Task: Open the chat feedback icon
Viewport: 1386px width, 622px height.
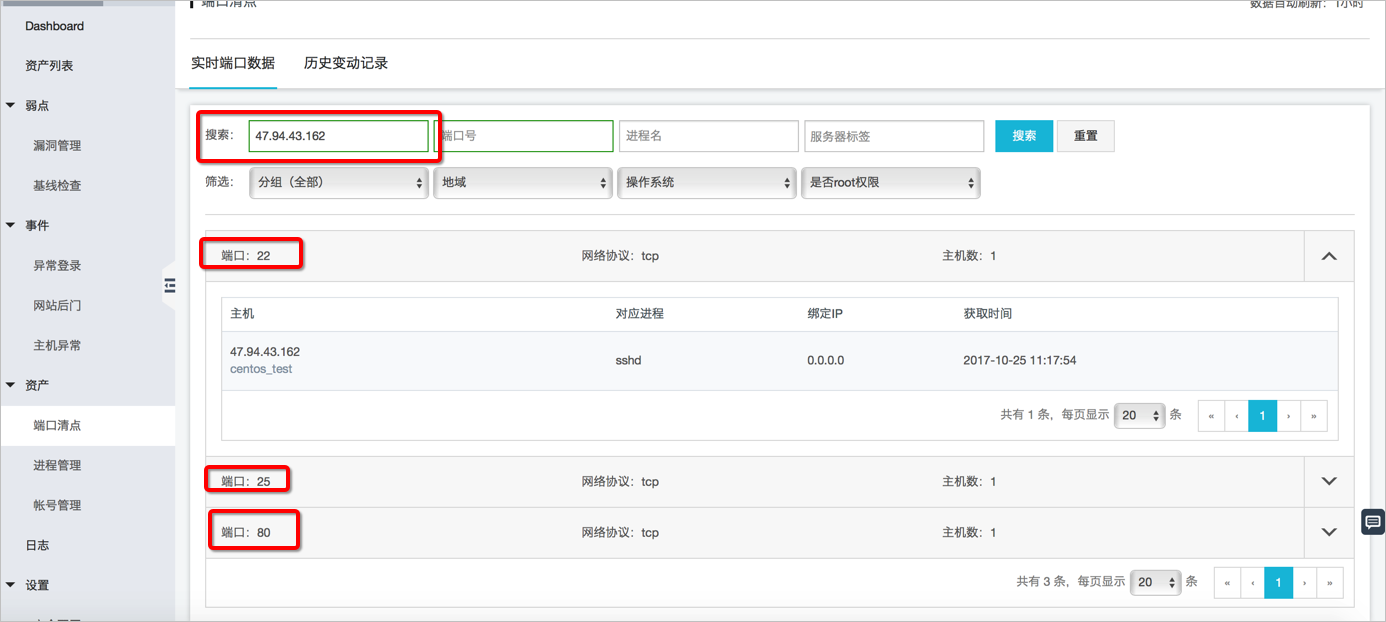Action: coord(1373,522)
